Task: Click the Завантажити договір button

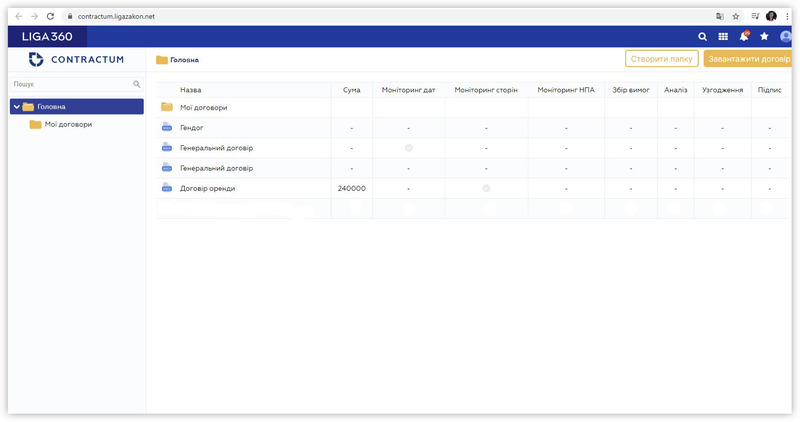Action: click(748, 59)
